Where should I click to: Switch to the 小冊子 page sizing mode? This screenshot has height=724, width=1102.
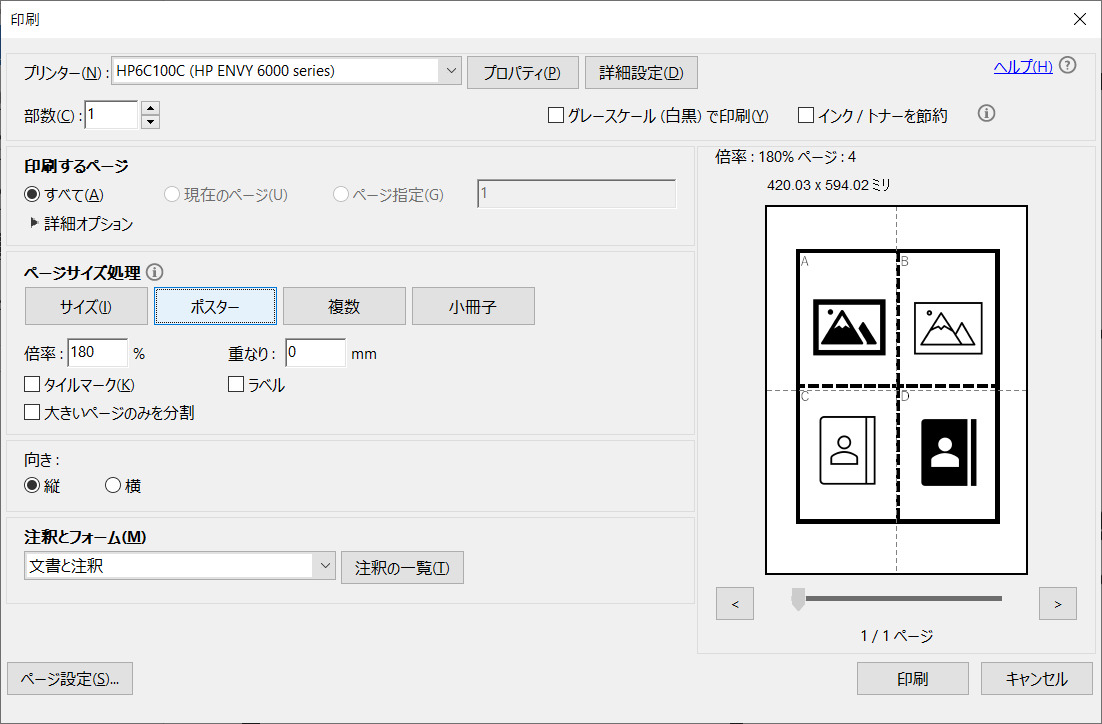(473, 307)
